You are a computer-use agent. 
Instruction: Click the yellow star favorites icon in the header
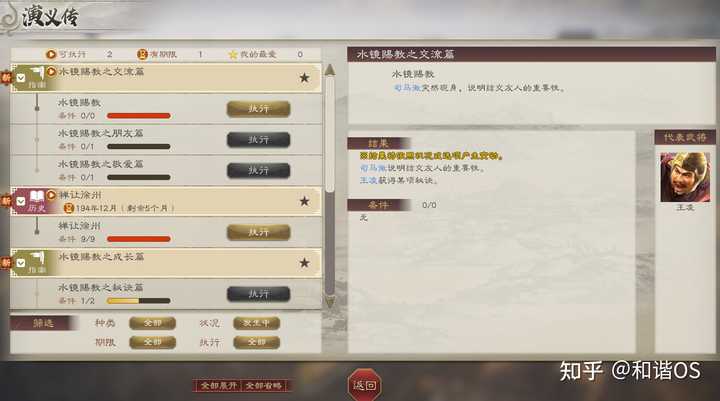[233, 54]
